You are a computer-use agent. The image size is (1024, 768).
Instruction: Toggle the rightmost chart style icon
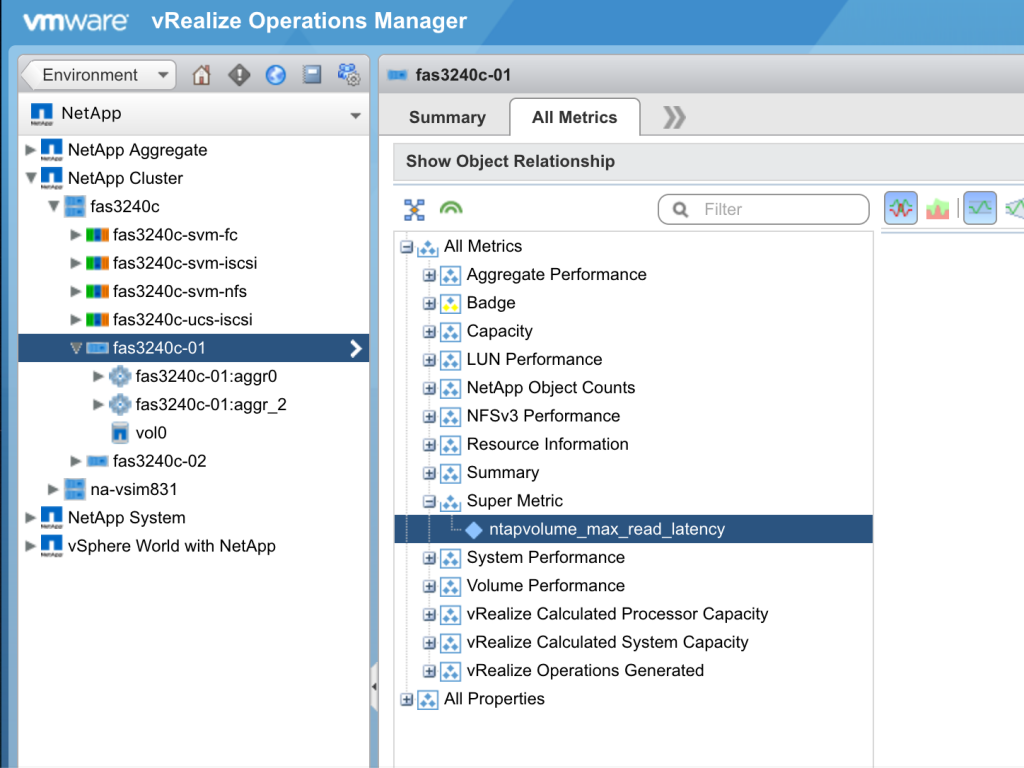[x=1014, y=207]
